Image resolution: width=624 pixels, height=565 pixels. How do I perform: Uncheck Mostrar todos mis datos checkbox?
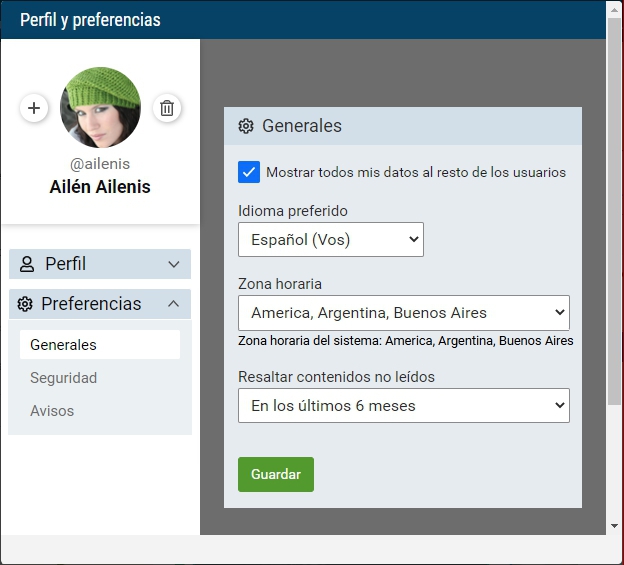pos(249,172)
